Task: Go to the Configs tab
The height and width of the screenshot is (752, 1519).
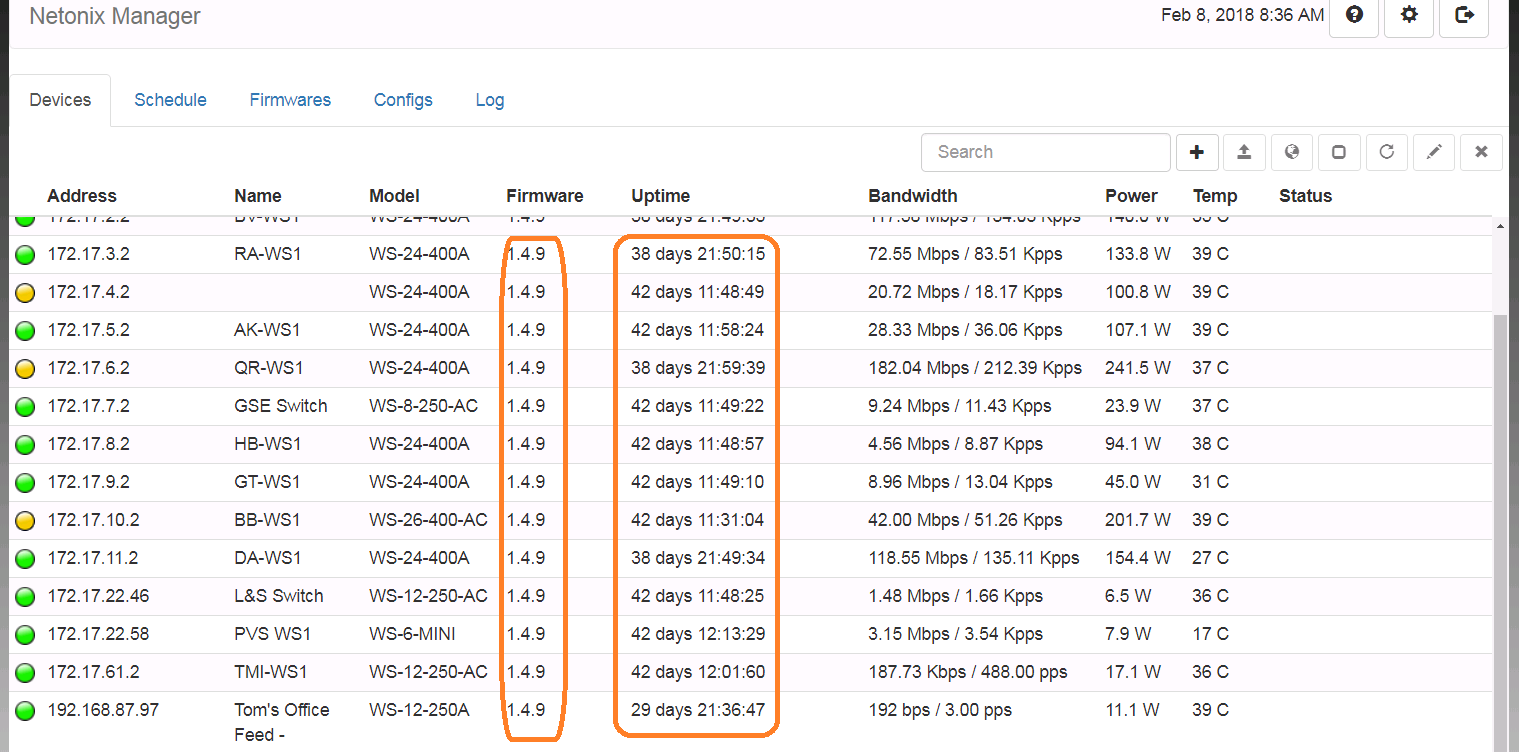Action: [x=403, y=100]
